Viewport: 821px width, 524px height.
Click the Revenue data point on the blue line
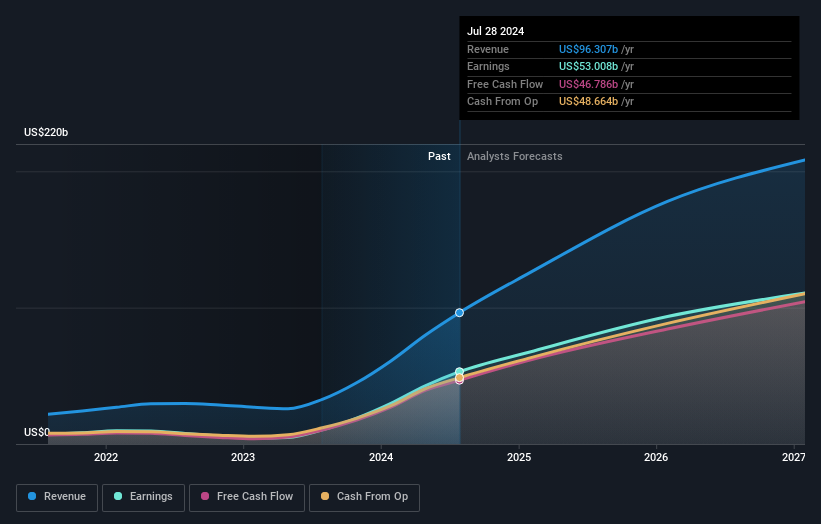click(x=459, y=313)
